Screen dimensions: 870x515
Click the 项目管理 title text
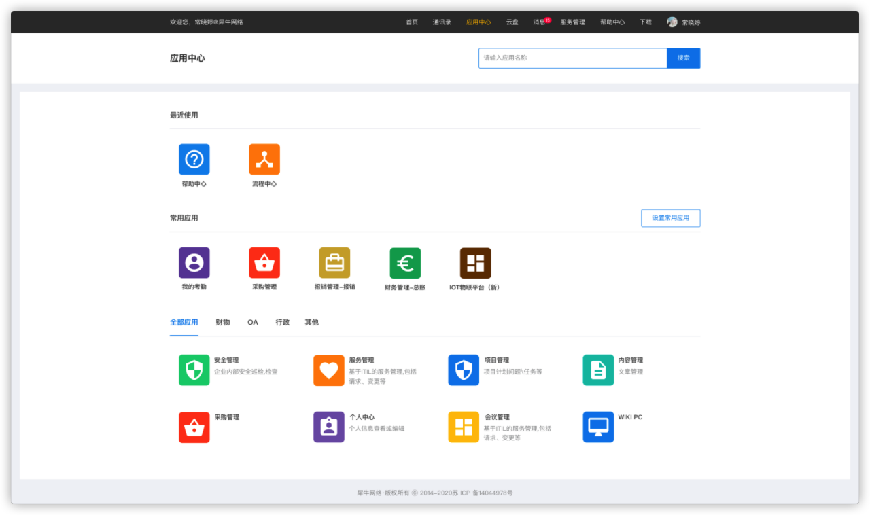point(497,360)
